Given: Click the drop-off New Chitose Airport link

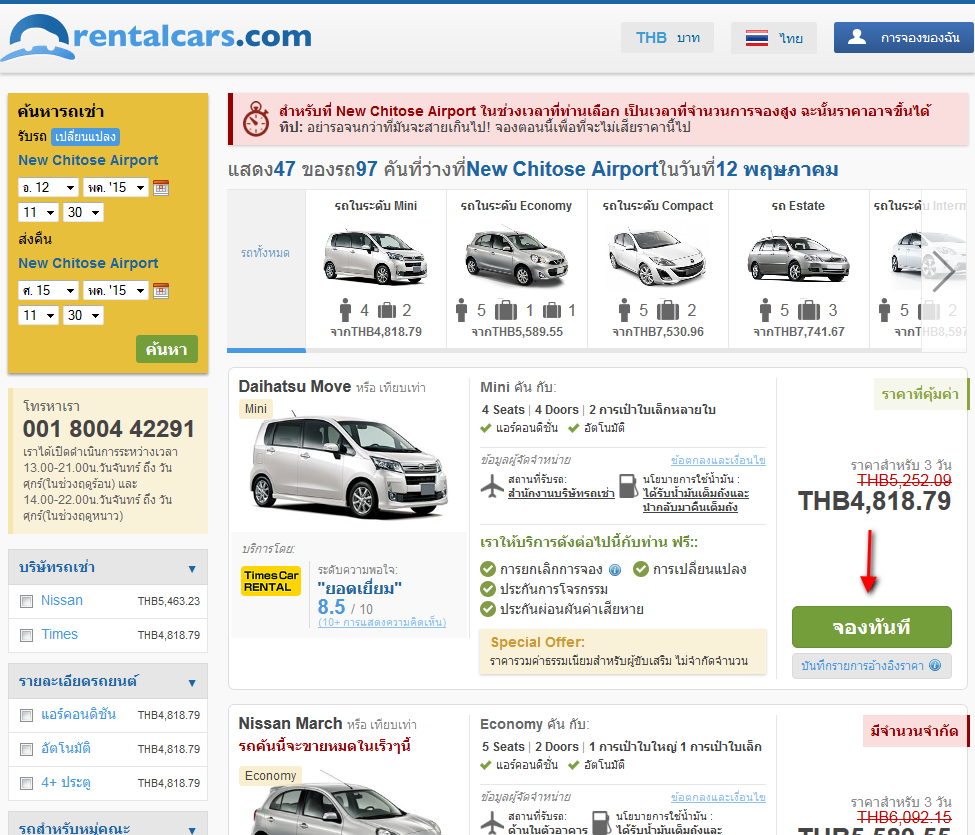Looking at the screenshot, I should (88, 264).
